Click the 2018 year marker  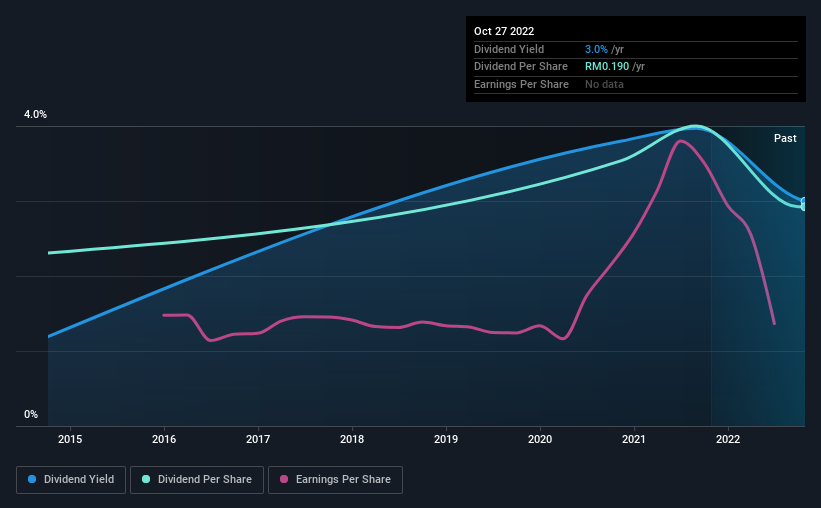352,439
